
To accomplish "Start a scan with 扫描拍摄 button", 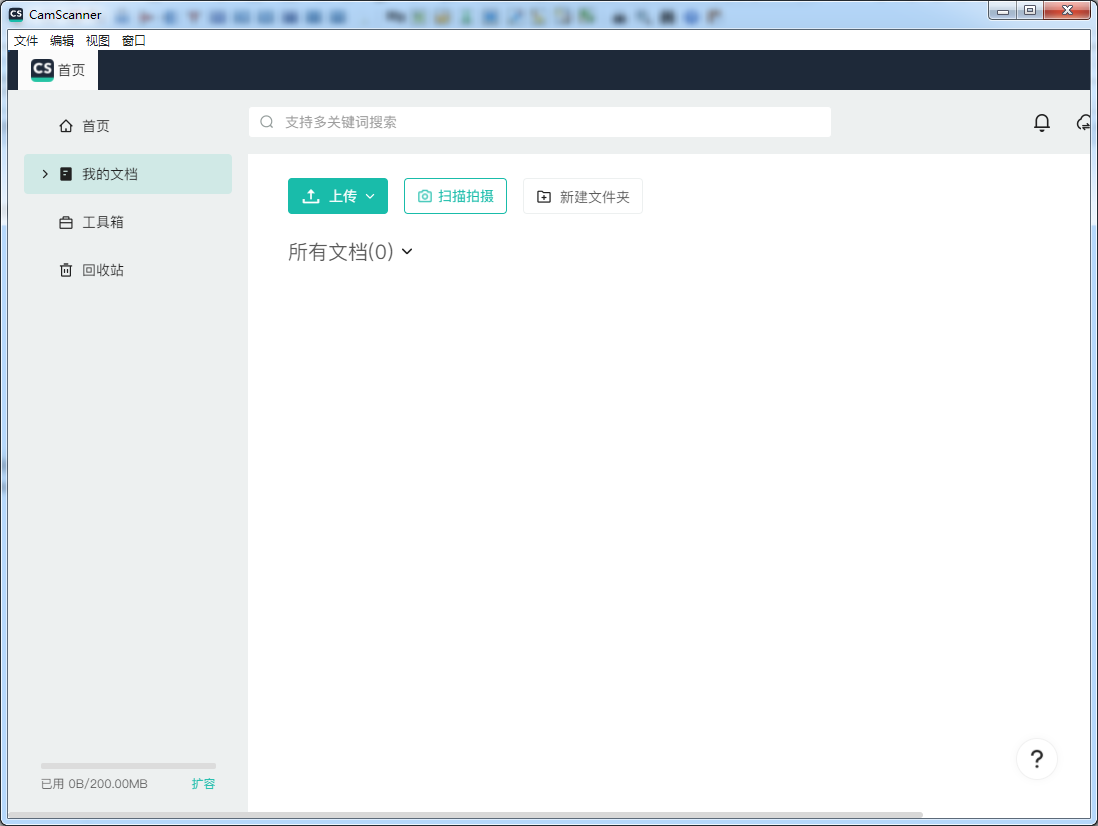I will (x=455, y=196).
